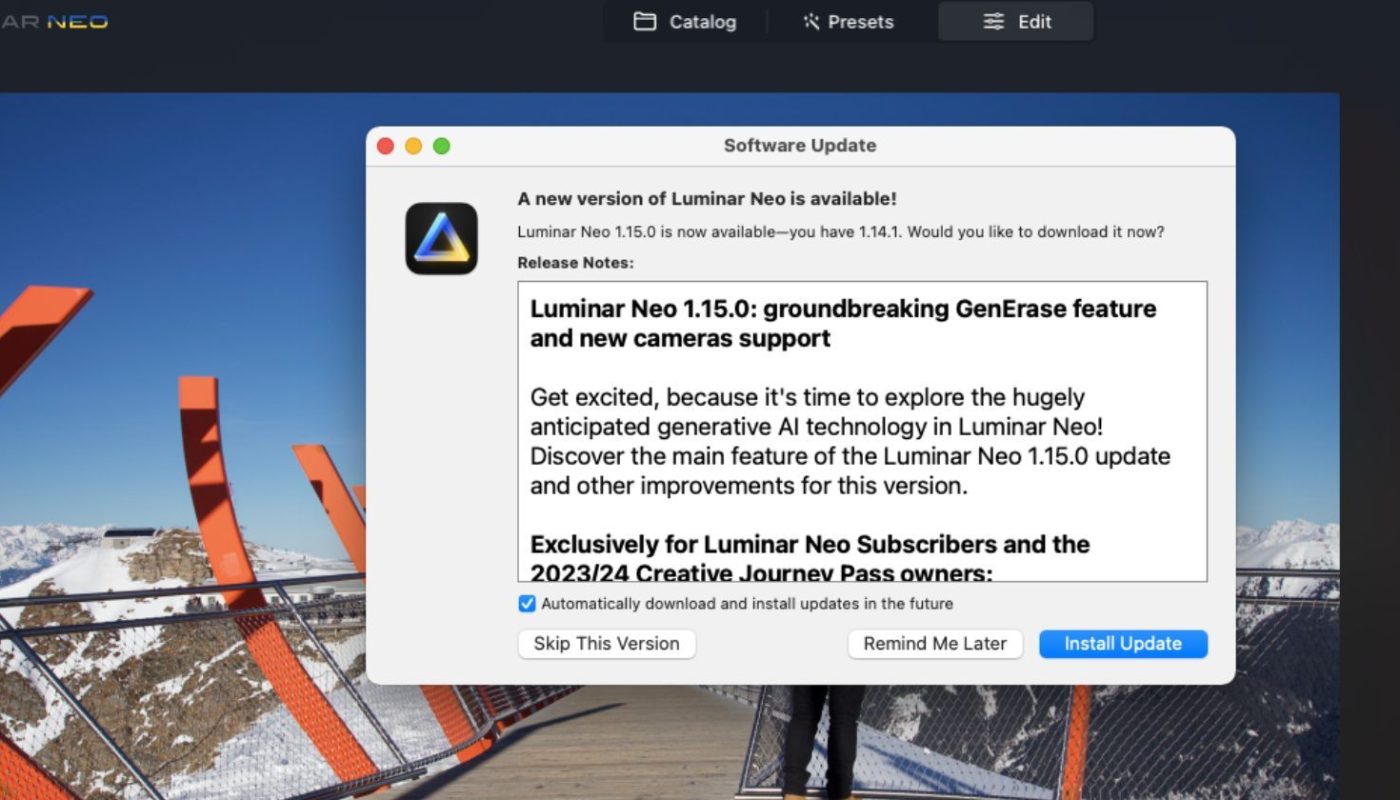This screenshot has height=800, width=1400.
Task: Click the Software Update title text
Action: (800, 145)
